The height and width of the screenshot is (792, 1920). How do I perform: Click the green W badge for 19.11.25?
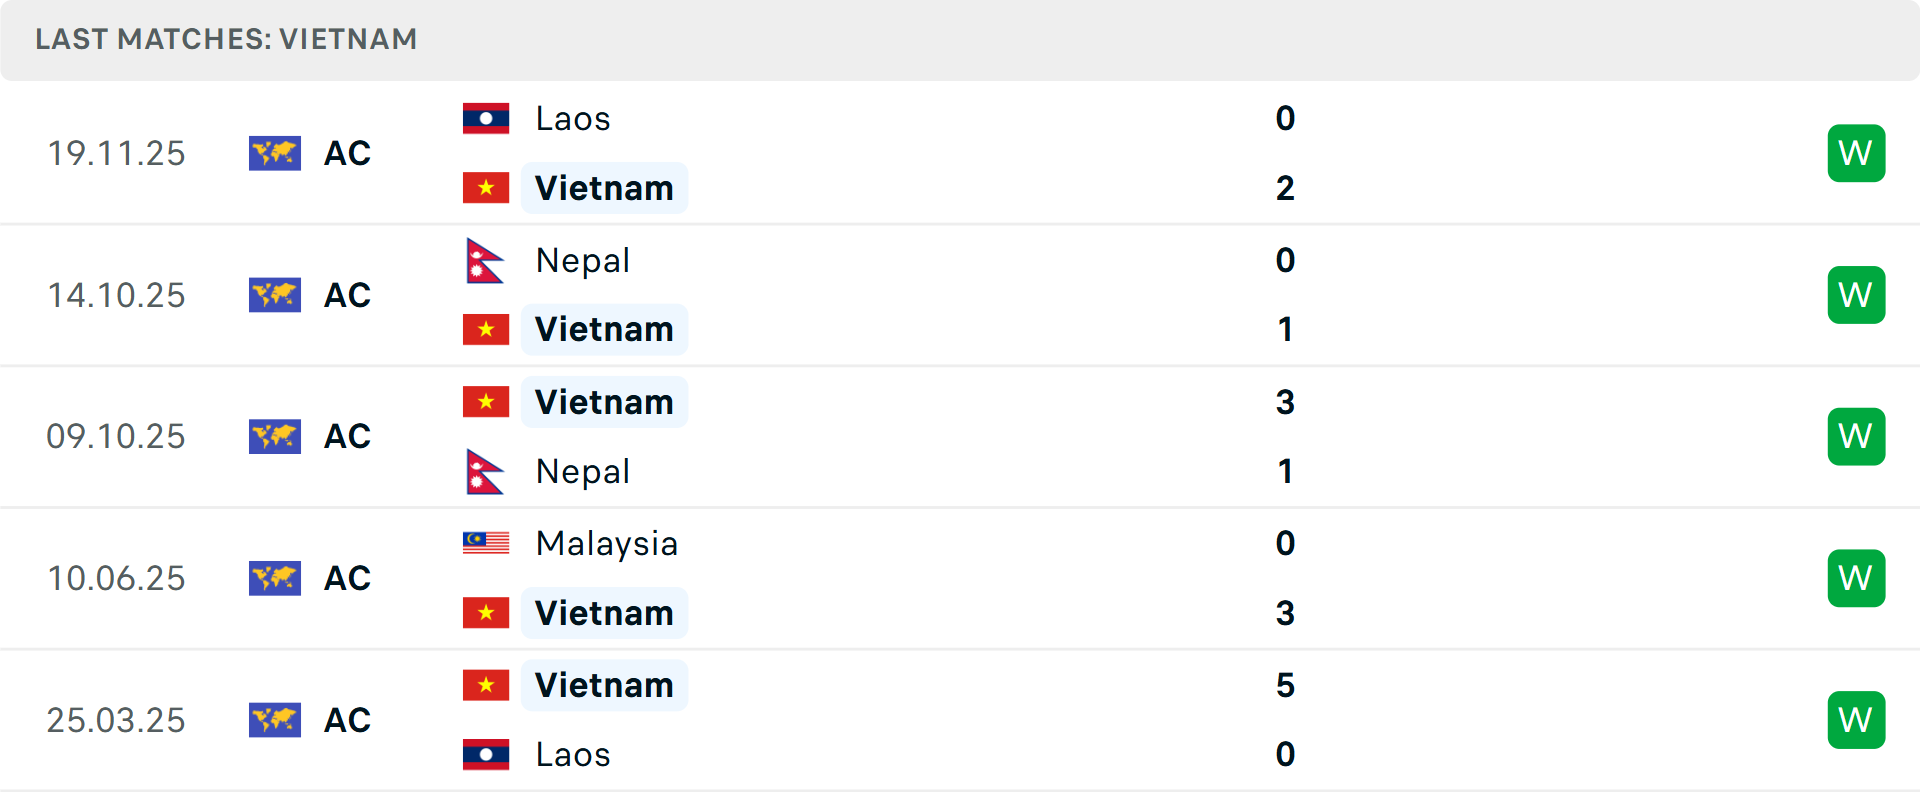tap(1856, 153)
